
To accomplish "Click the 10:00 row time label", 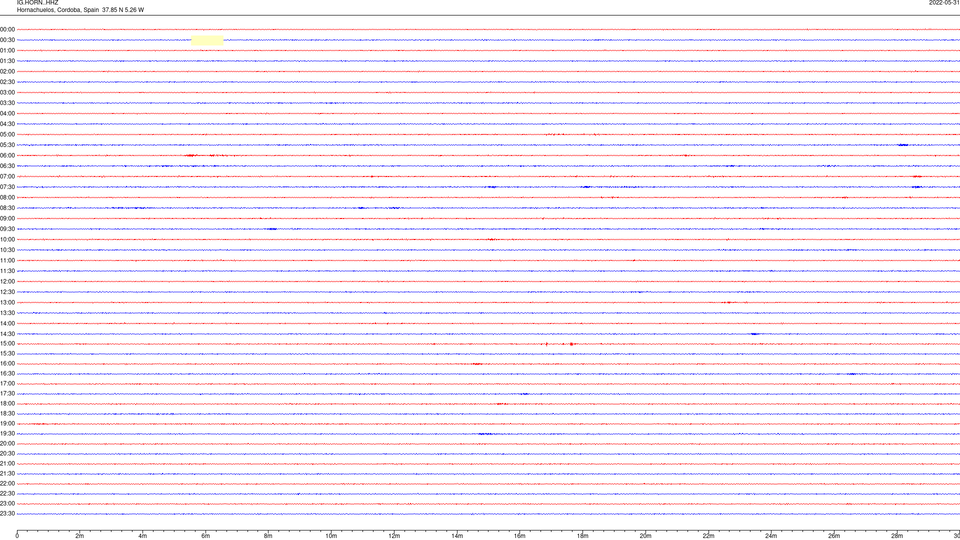I will (7, 240).
